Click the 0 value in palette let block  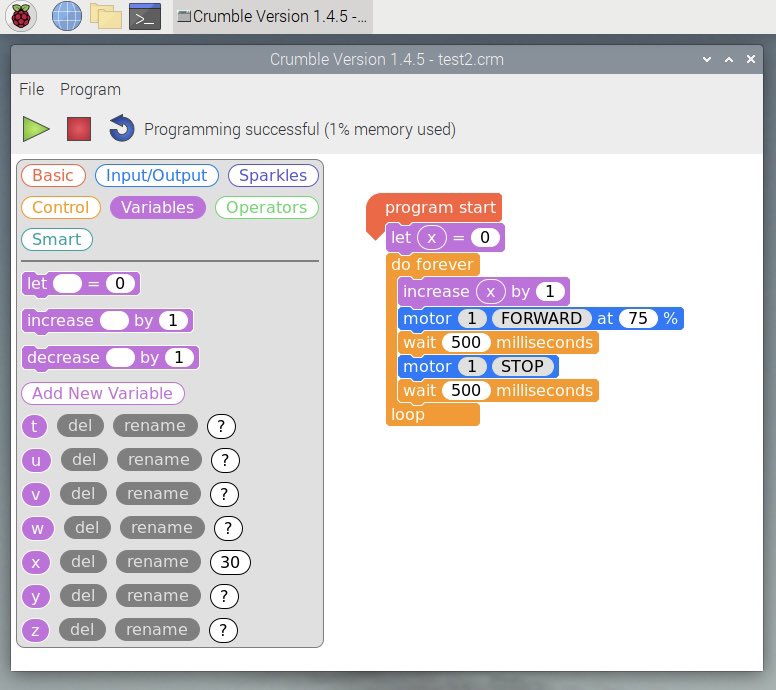[120, 284]
